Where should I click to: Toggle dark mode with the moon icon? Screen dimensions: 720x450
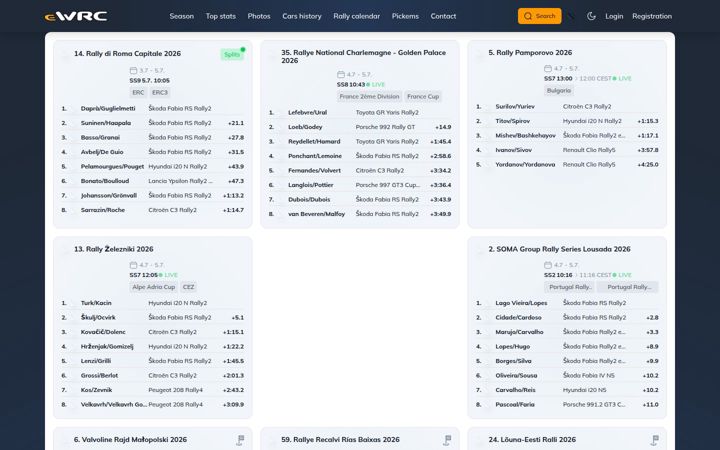pyautogui.click(x=591, y=16)
